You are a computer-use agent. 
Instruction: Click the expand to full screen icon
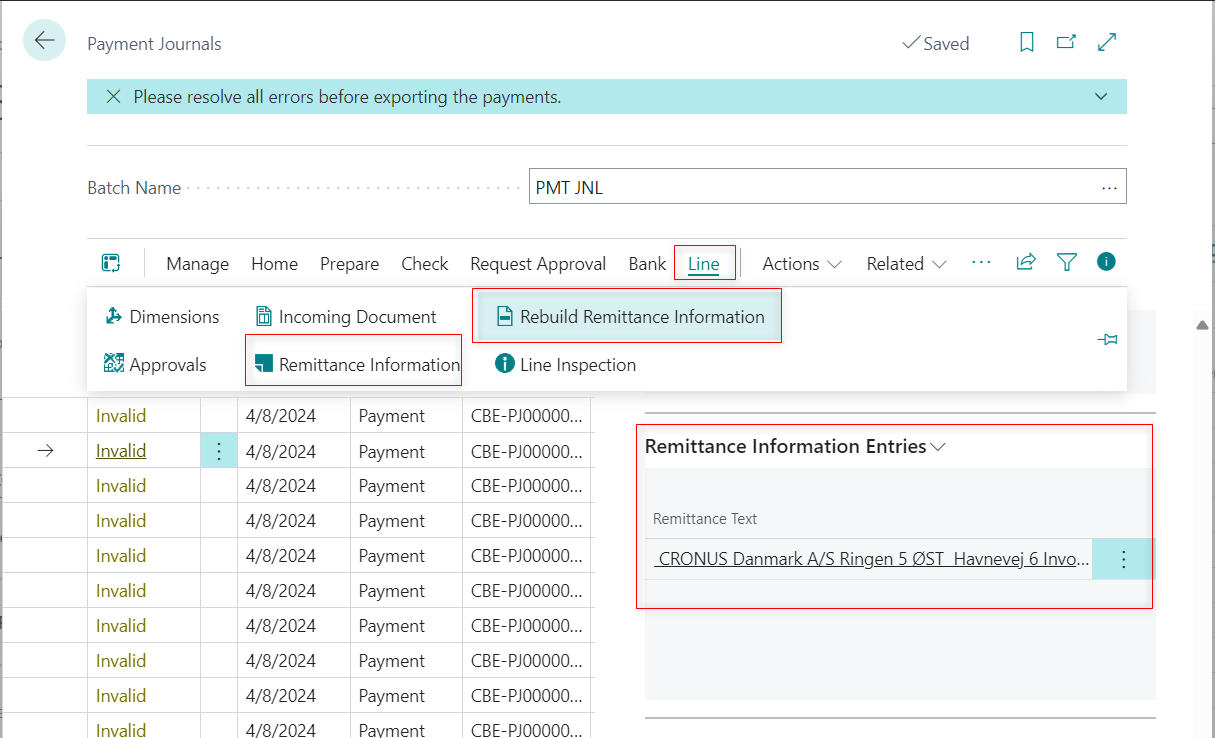tap(1106, 42)
